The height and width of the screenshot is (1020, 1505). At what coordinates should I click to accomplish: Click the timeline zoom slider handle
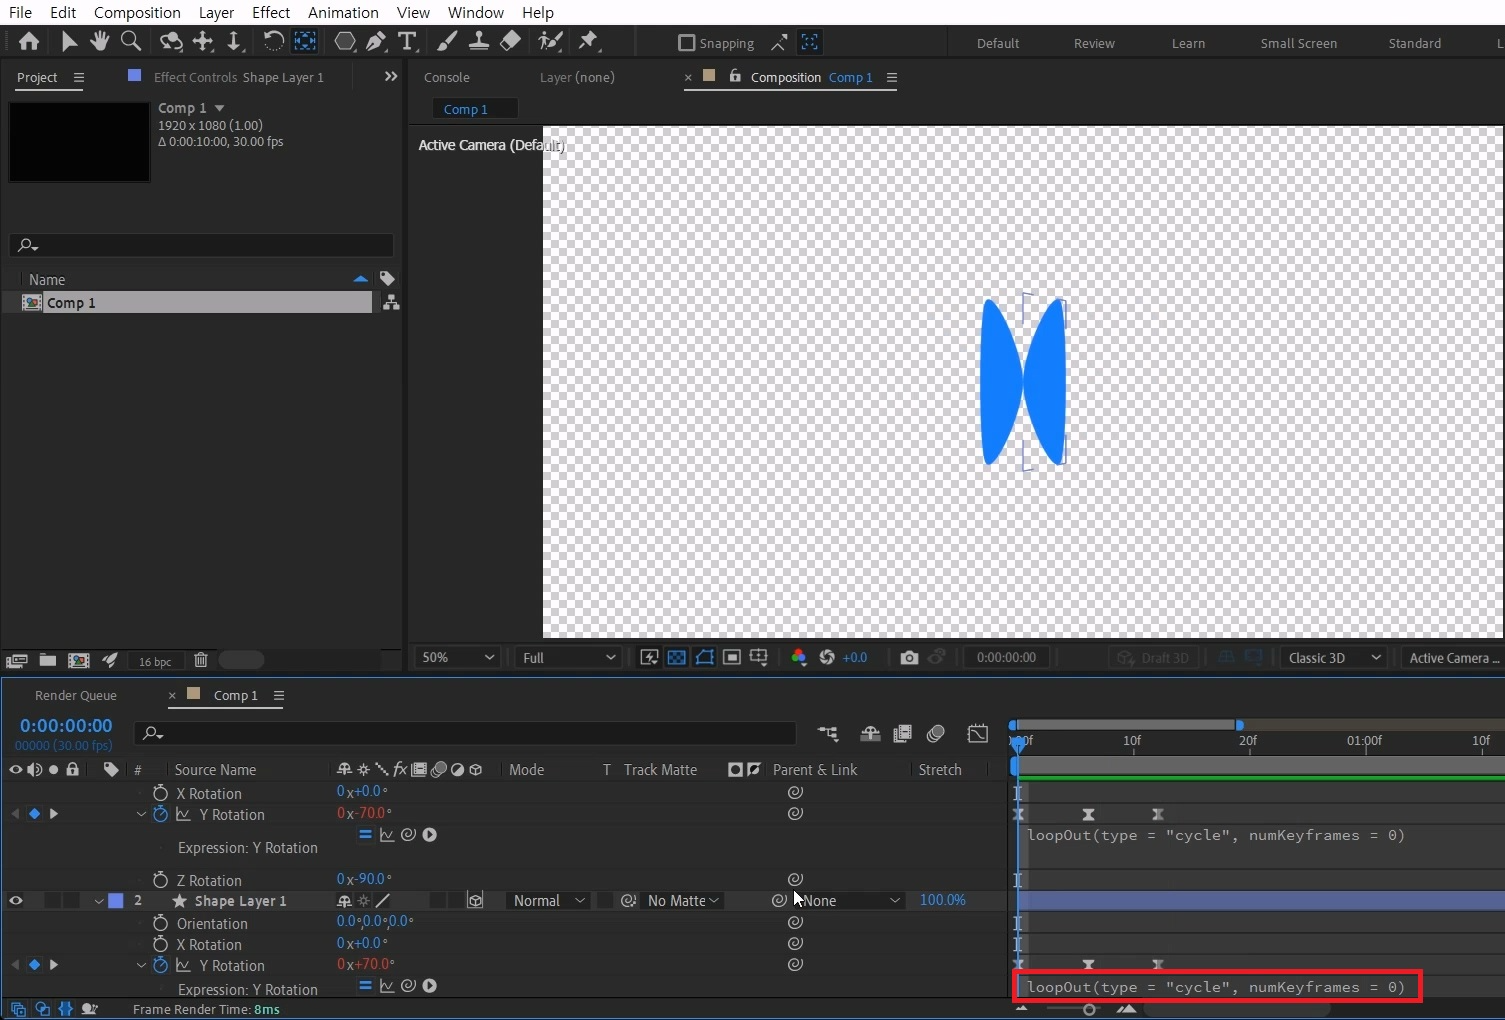pos(1088,1009)
